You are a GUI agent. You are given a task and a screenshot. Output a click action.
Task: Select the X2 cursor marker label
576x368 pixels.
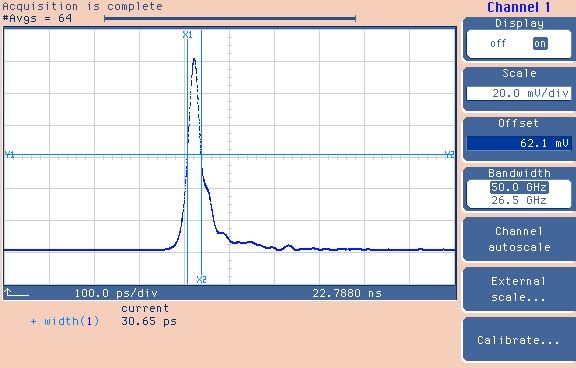point(201,279)
